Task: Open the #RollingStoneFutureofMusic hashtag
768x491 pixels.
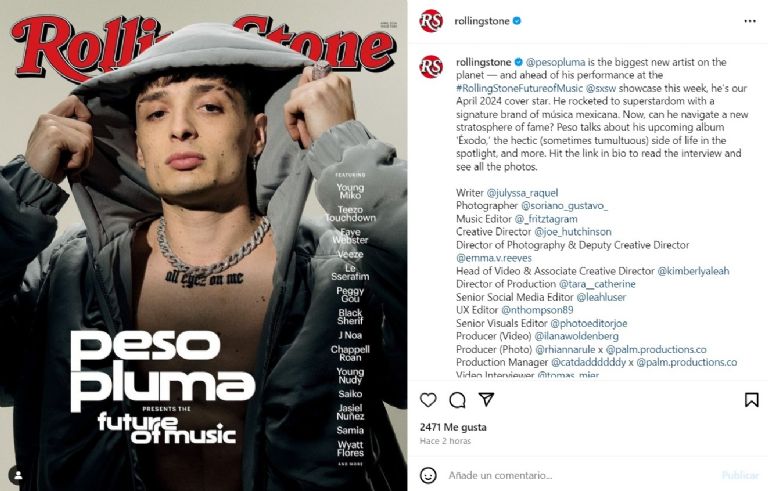Action: pyautogui.click(x=520, y=88)
